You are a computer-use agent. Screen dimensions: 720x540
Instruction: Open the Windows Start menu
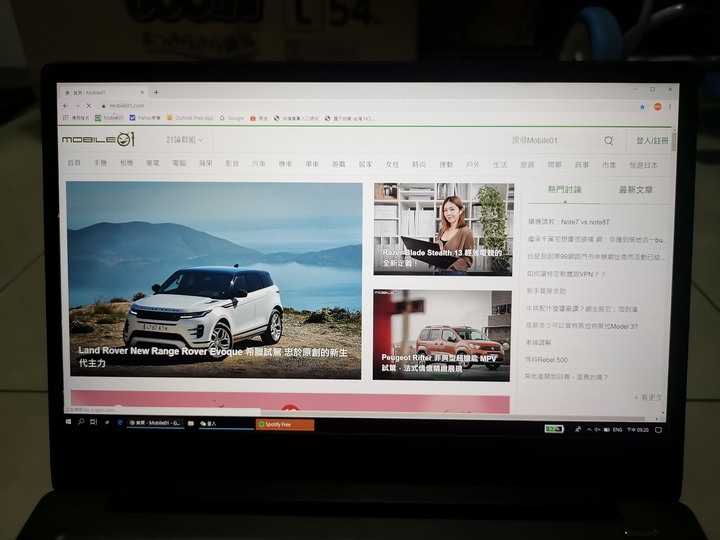point(68,421)
